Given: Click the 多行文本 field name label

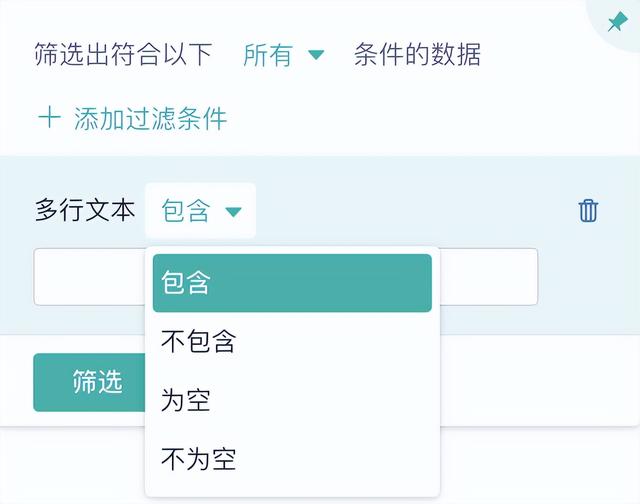Looking at the screenshot, I should [x=85, y=211].
